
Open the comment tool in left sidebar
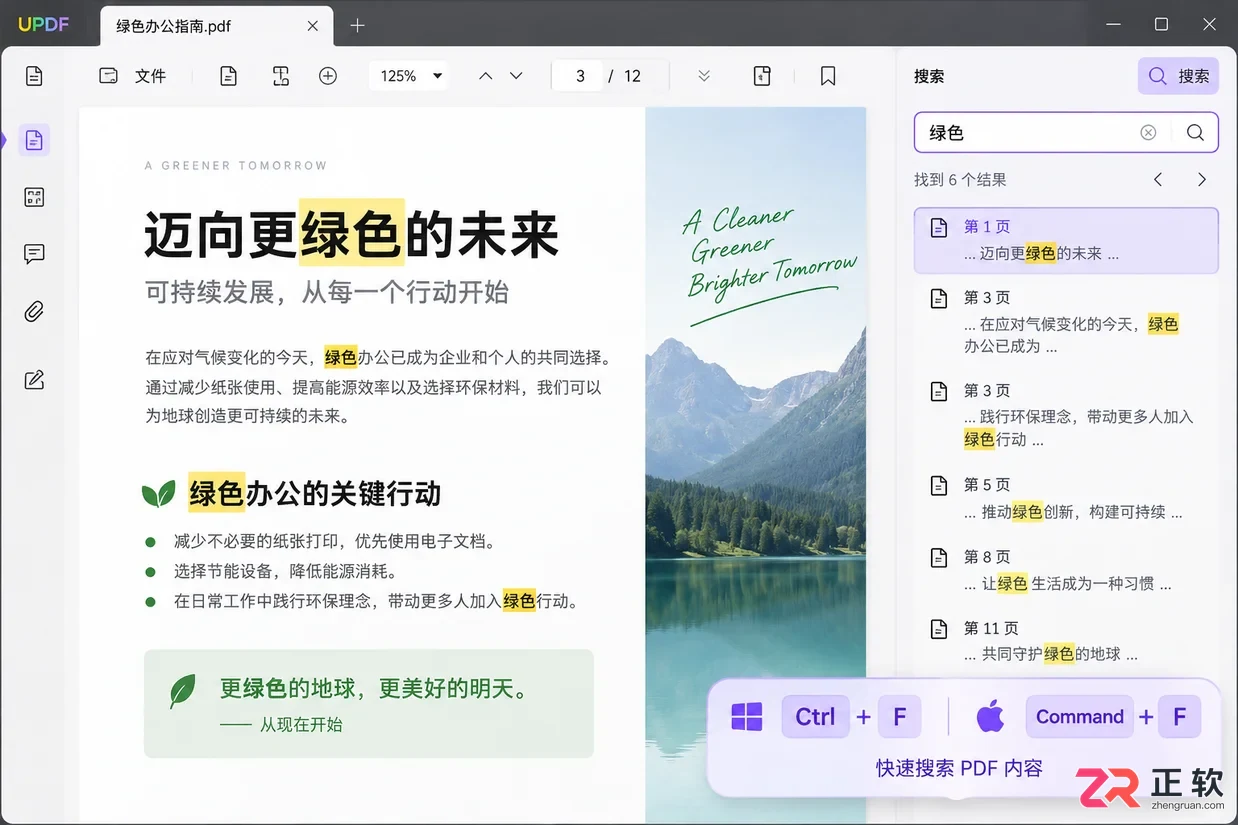(x=34, y=254)
